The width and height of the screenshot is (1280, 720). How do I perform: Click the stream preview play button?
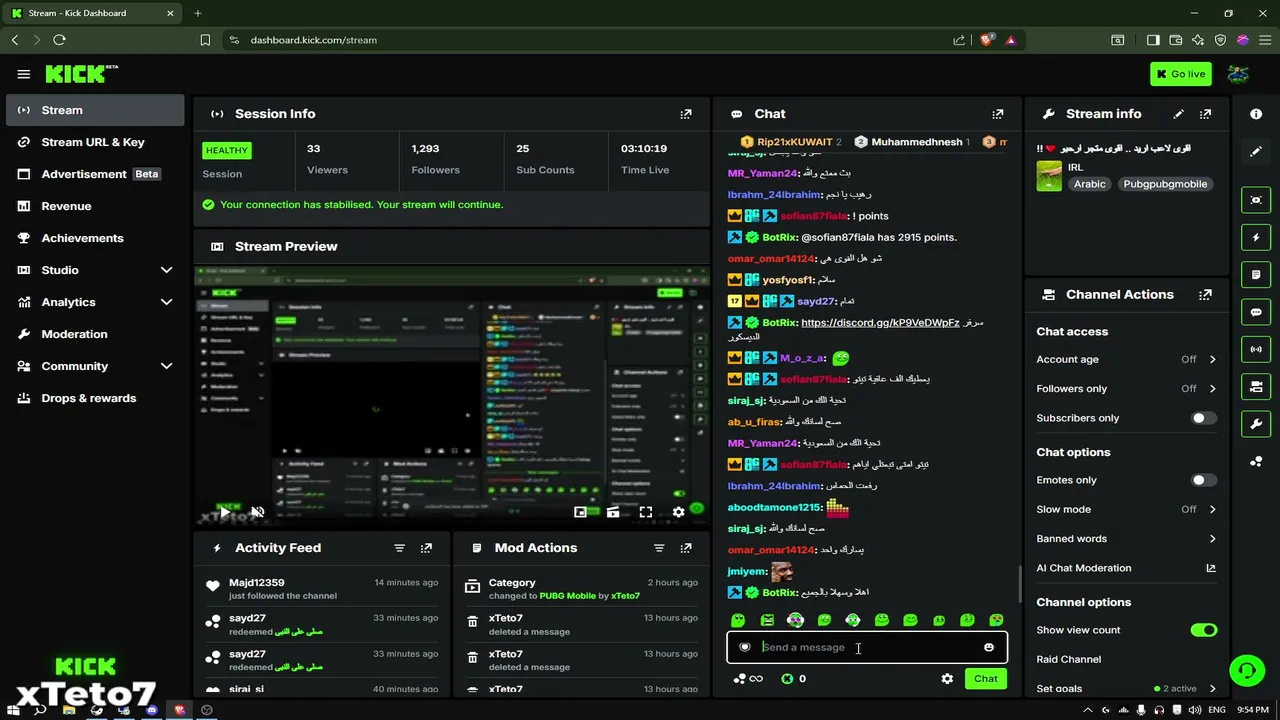[225, 512]
